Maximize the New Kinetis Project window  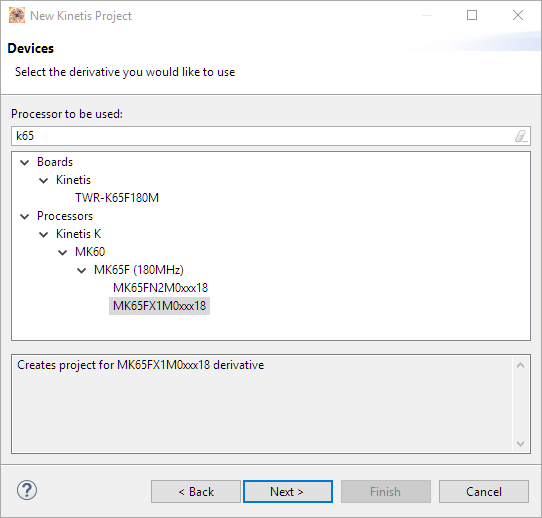(x=472, y=15)
